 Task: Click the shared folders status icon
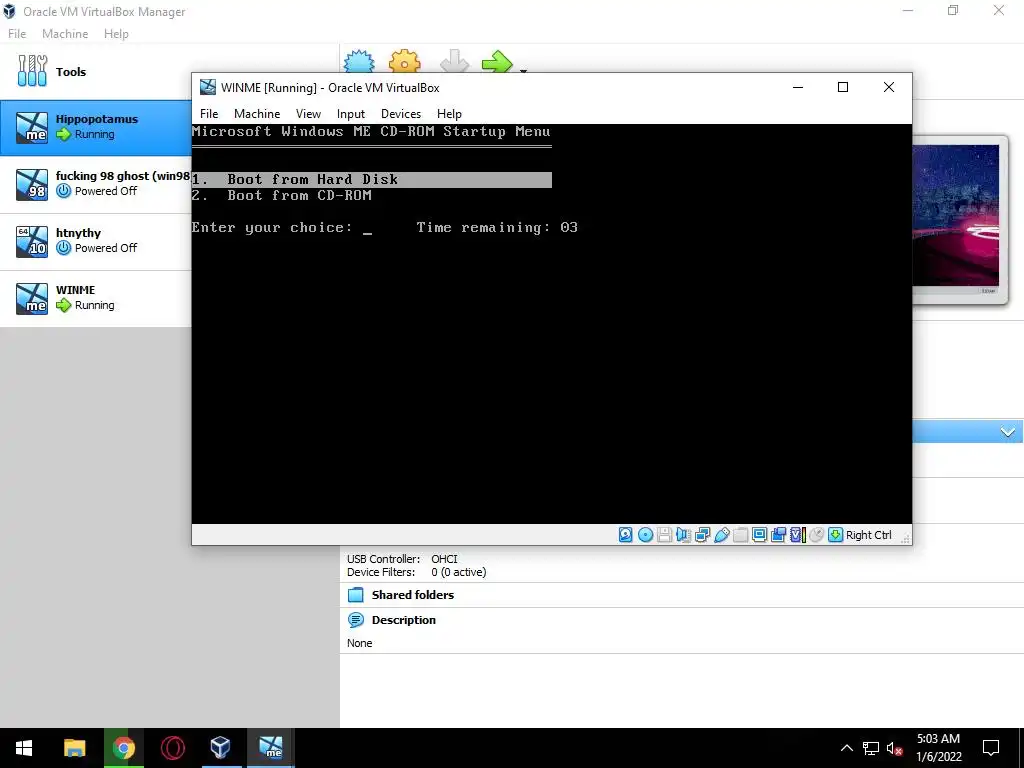(x=741, y=535)
